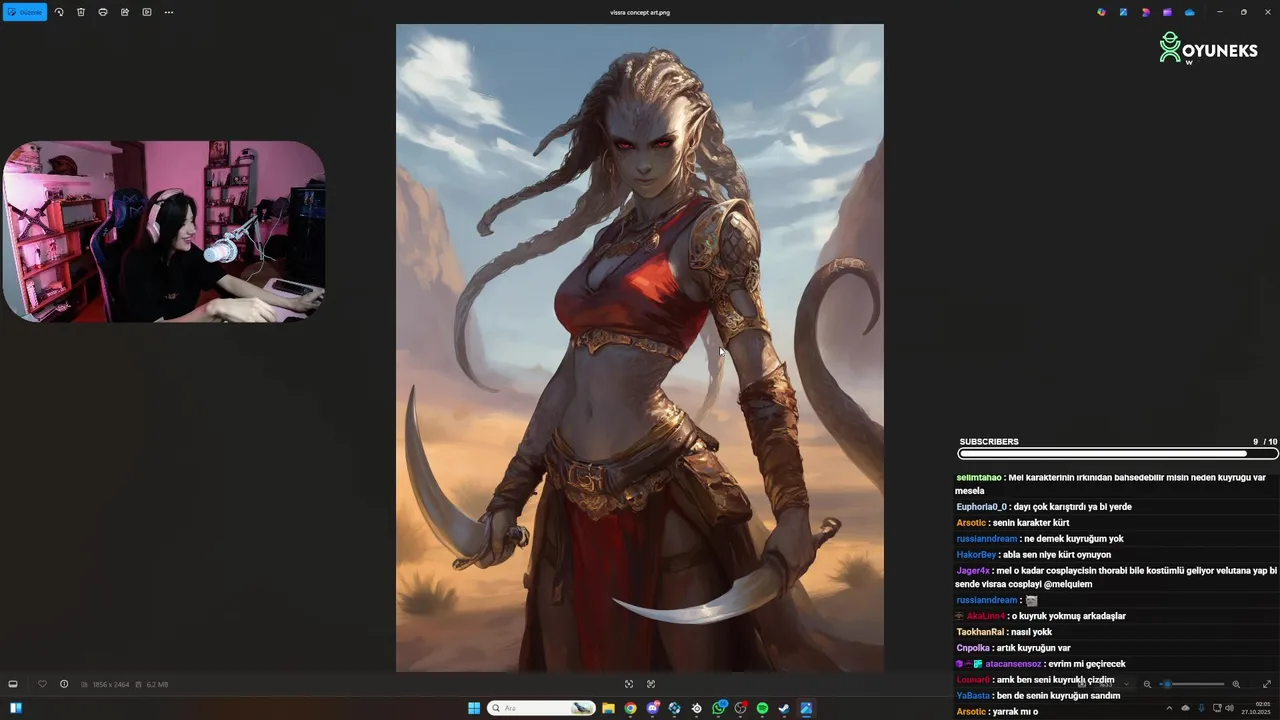Expand hidden system tray icons chevron
The image size is (1280, 720).
click(x=1169, y=708)
